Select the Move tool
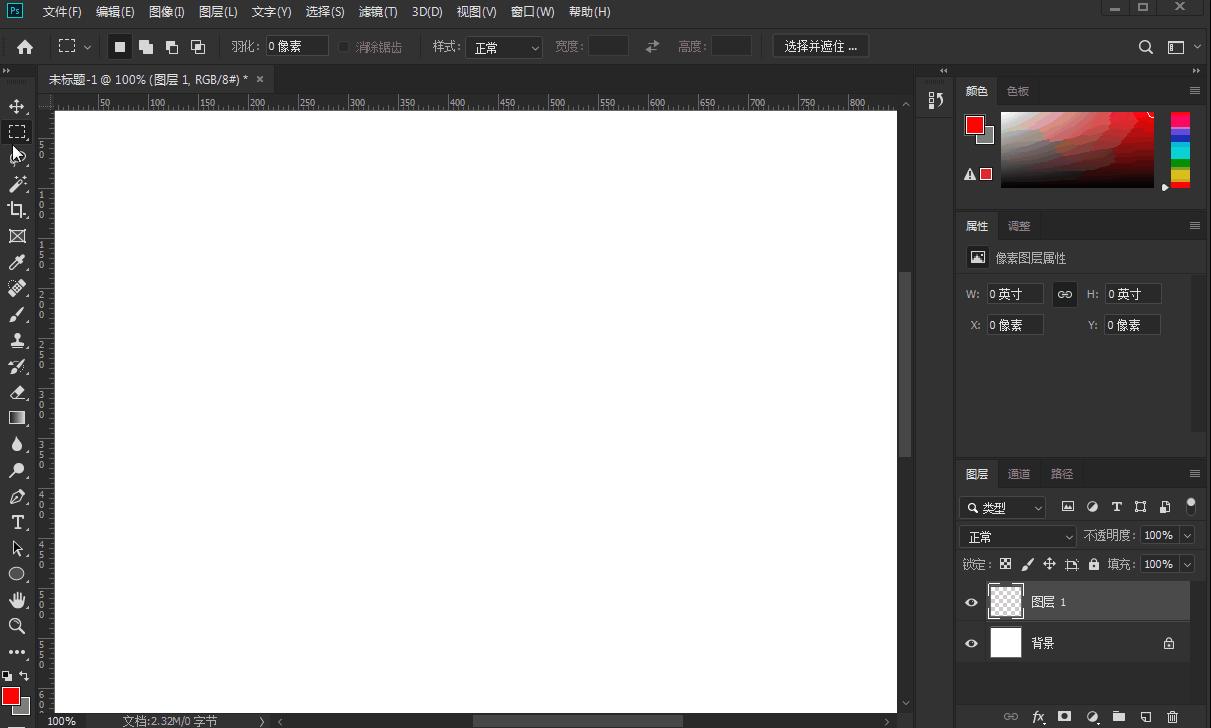The height and width of the screenshot is (728, 1211). pos(16,106)
